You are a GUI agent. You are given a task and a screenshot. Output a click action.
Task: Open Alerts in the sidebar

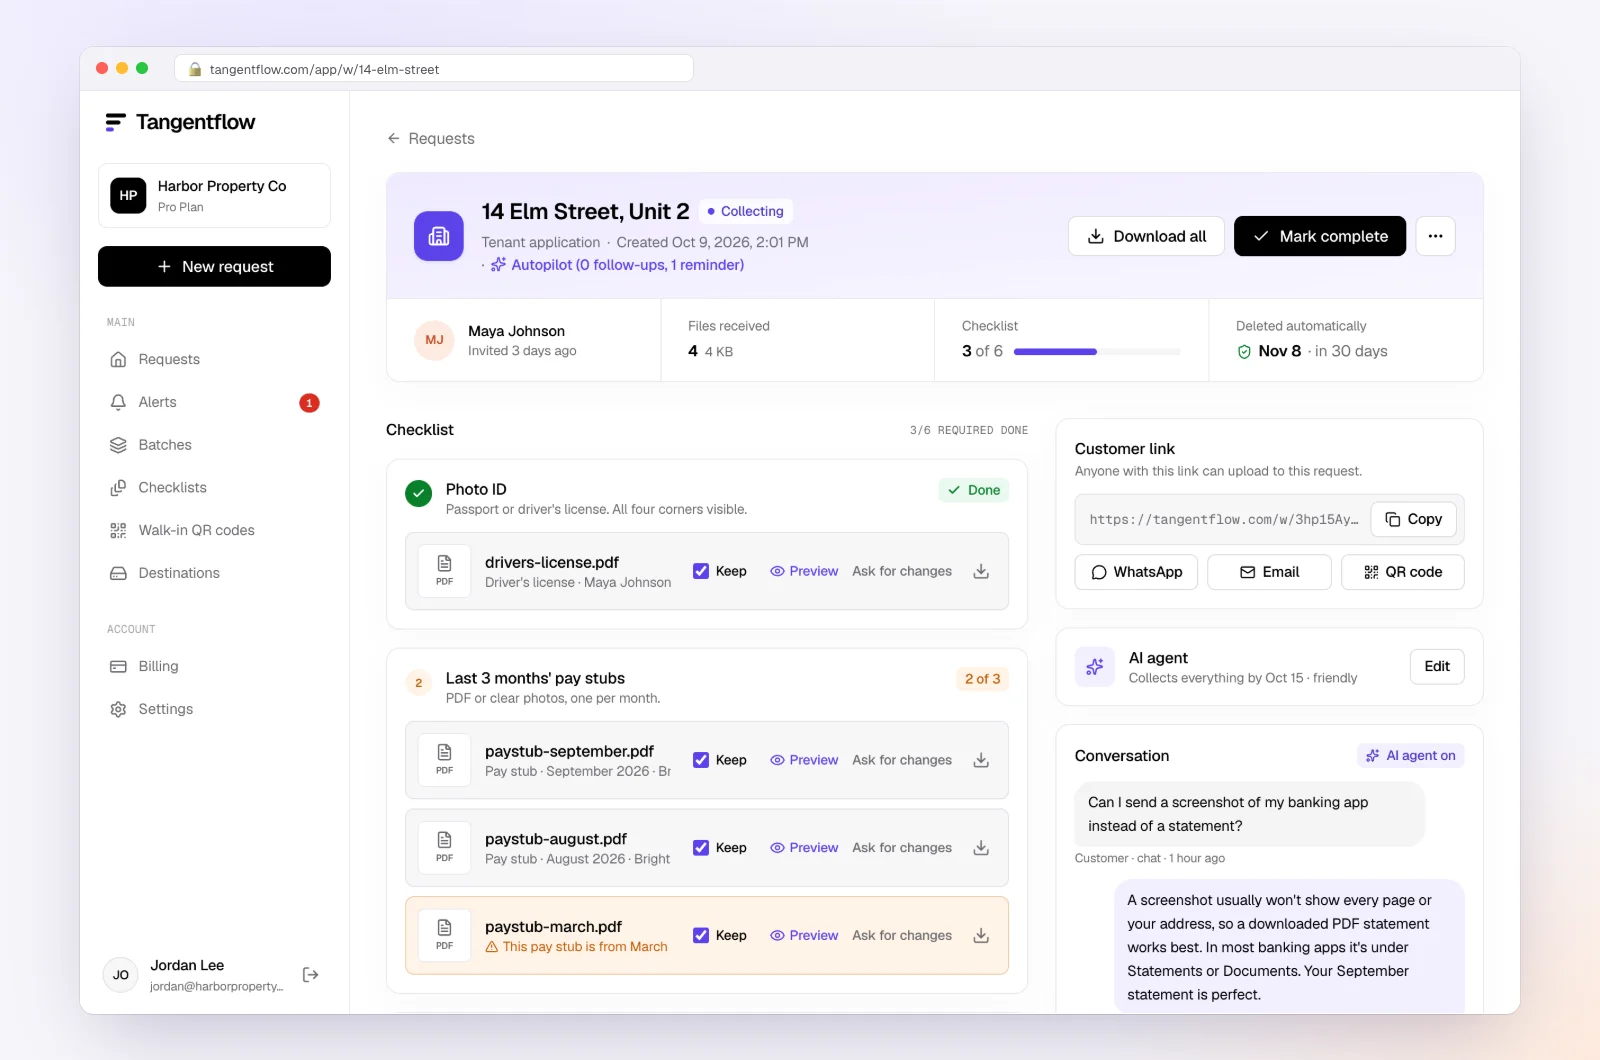pyautogui.click(x=214, y=402)
